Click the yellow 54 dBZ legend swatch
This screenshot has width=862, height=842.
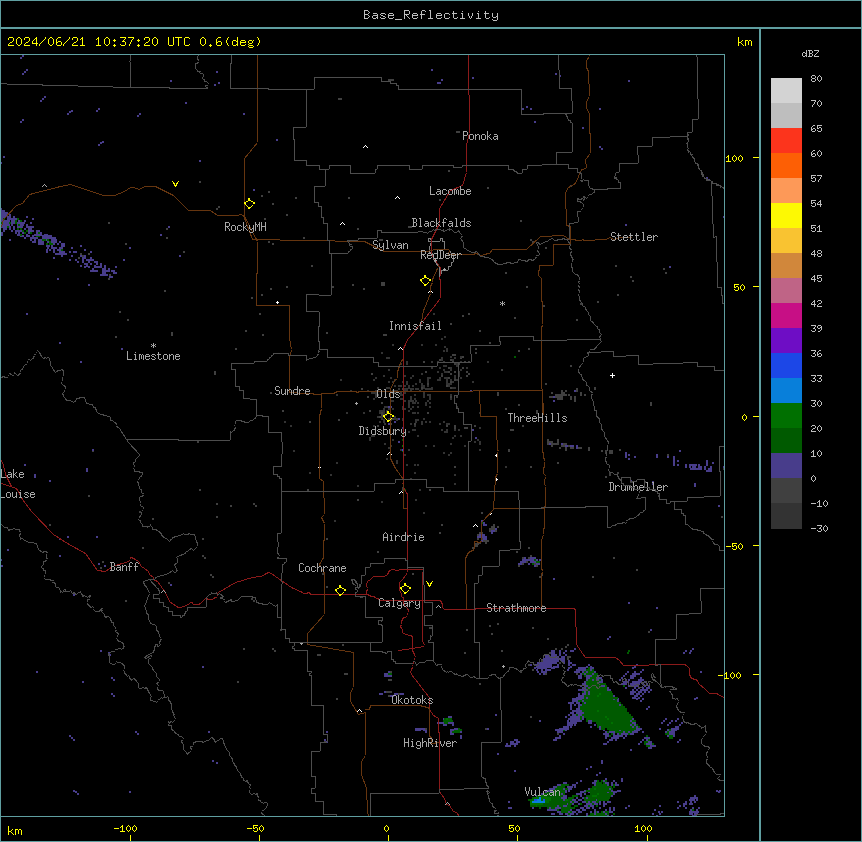[x=786, y=215]
